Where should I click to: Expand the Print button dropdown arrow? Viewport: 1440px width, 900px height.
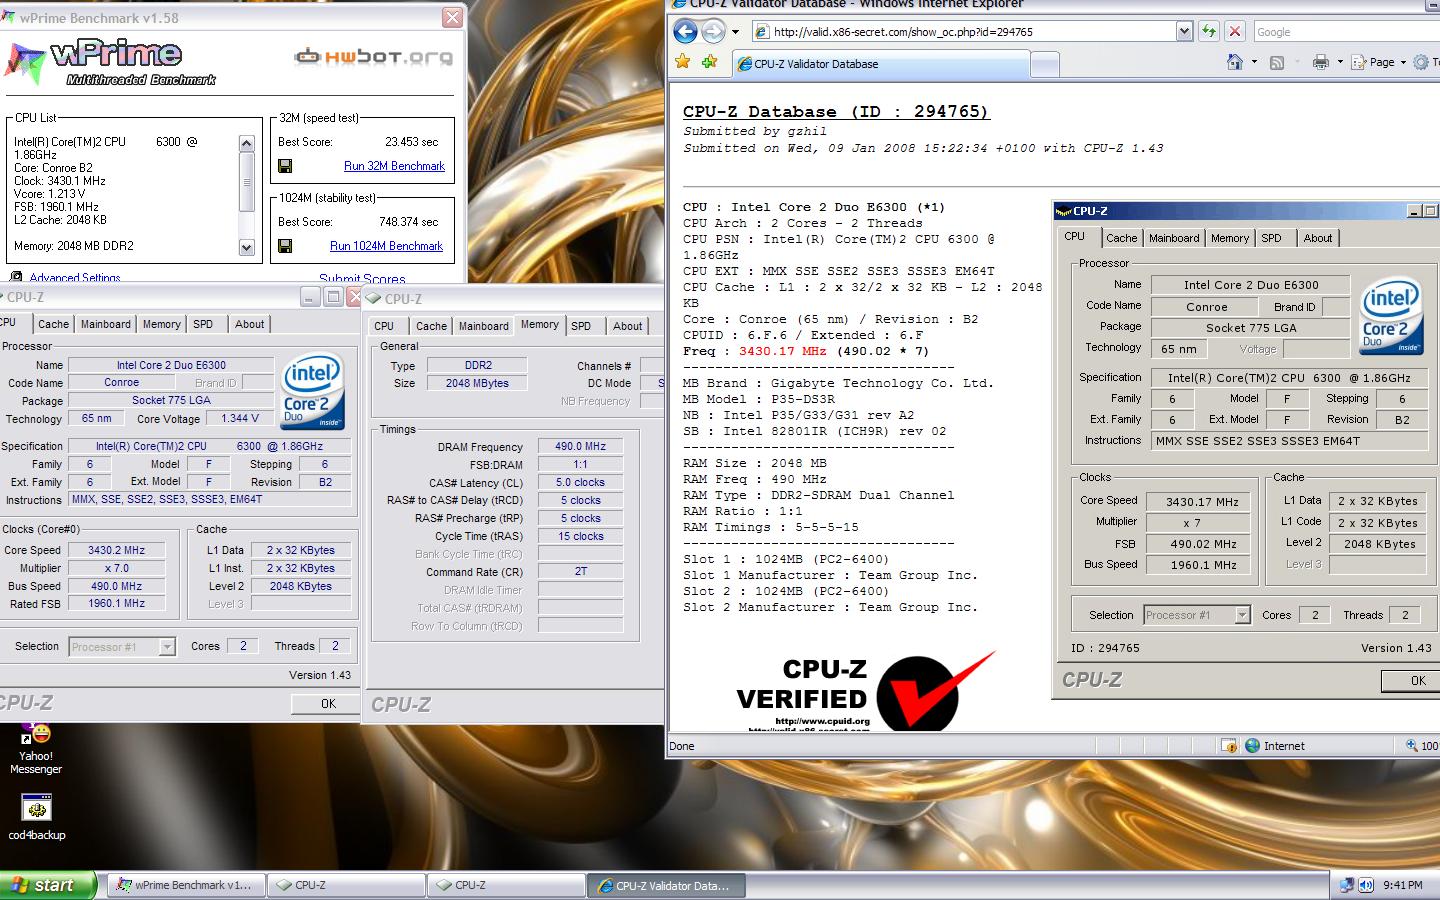point(1338,62)
